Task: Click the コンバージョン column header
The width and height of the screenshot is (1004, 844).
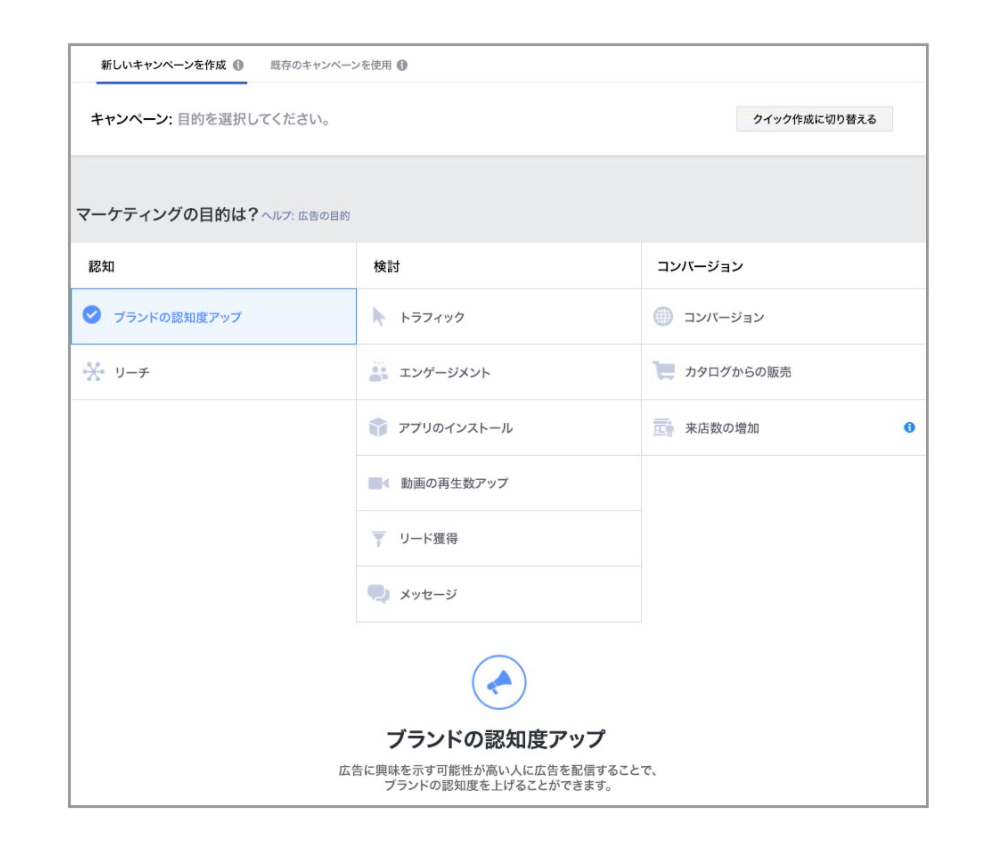Action: (x=700, y=266)
